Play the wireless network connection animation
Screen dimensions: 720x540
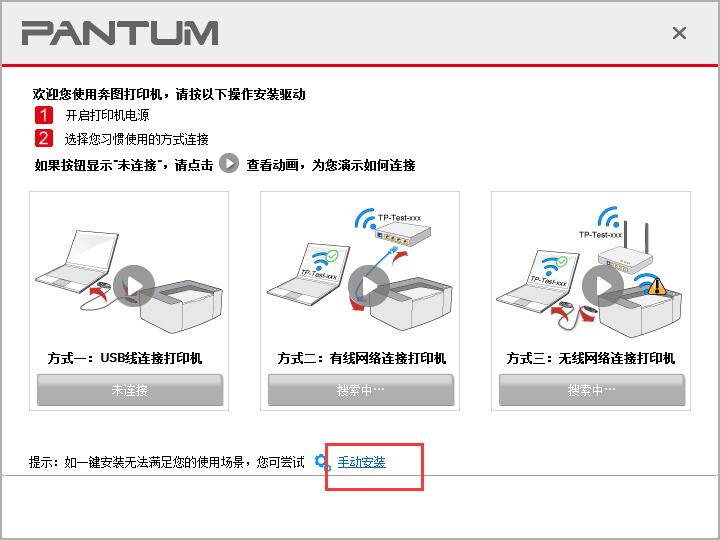coord(603,286)
